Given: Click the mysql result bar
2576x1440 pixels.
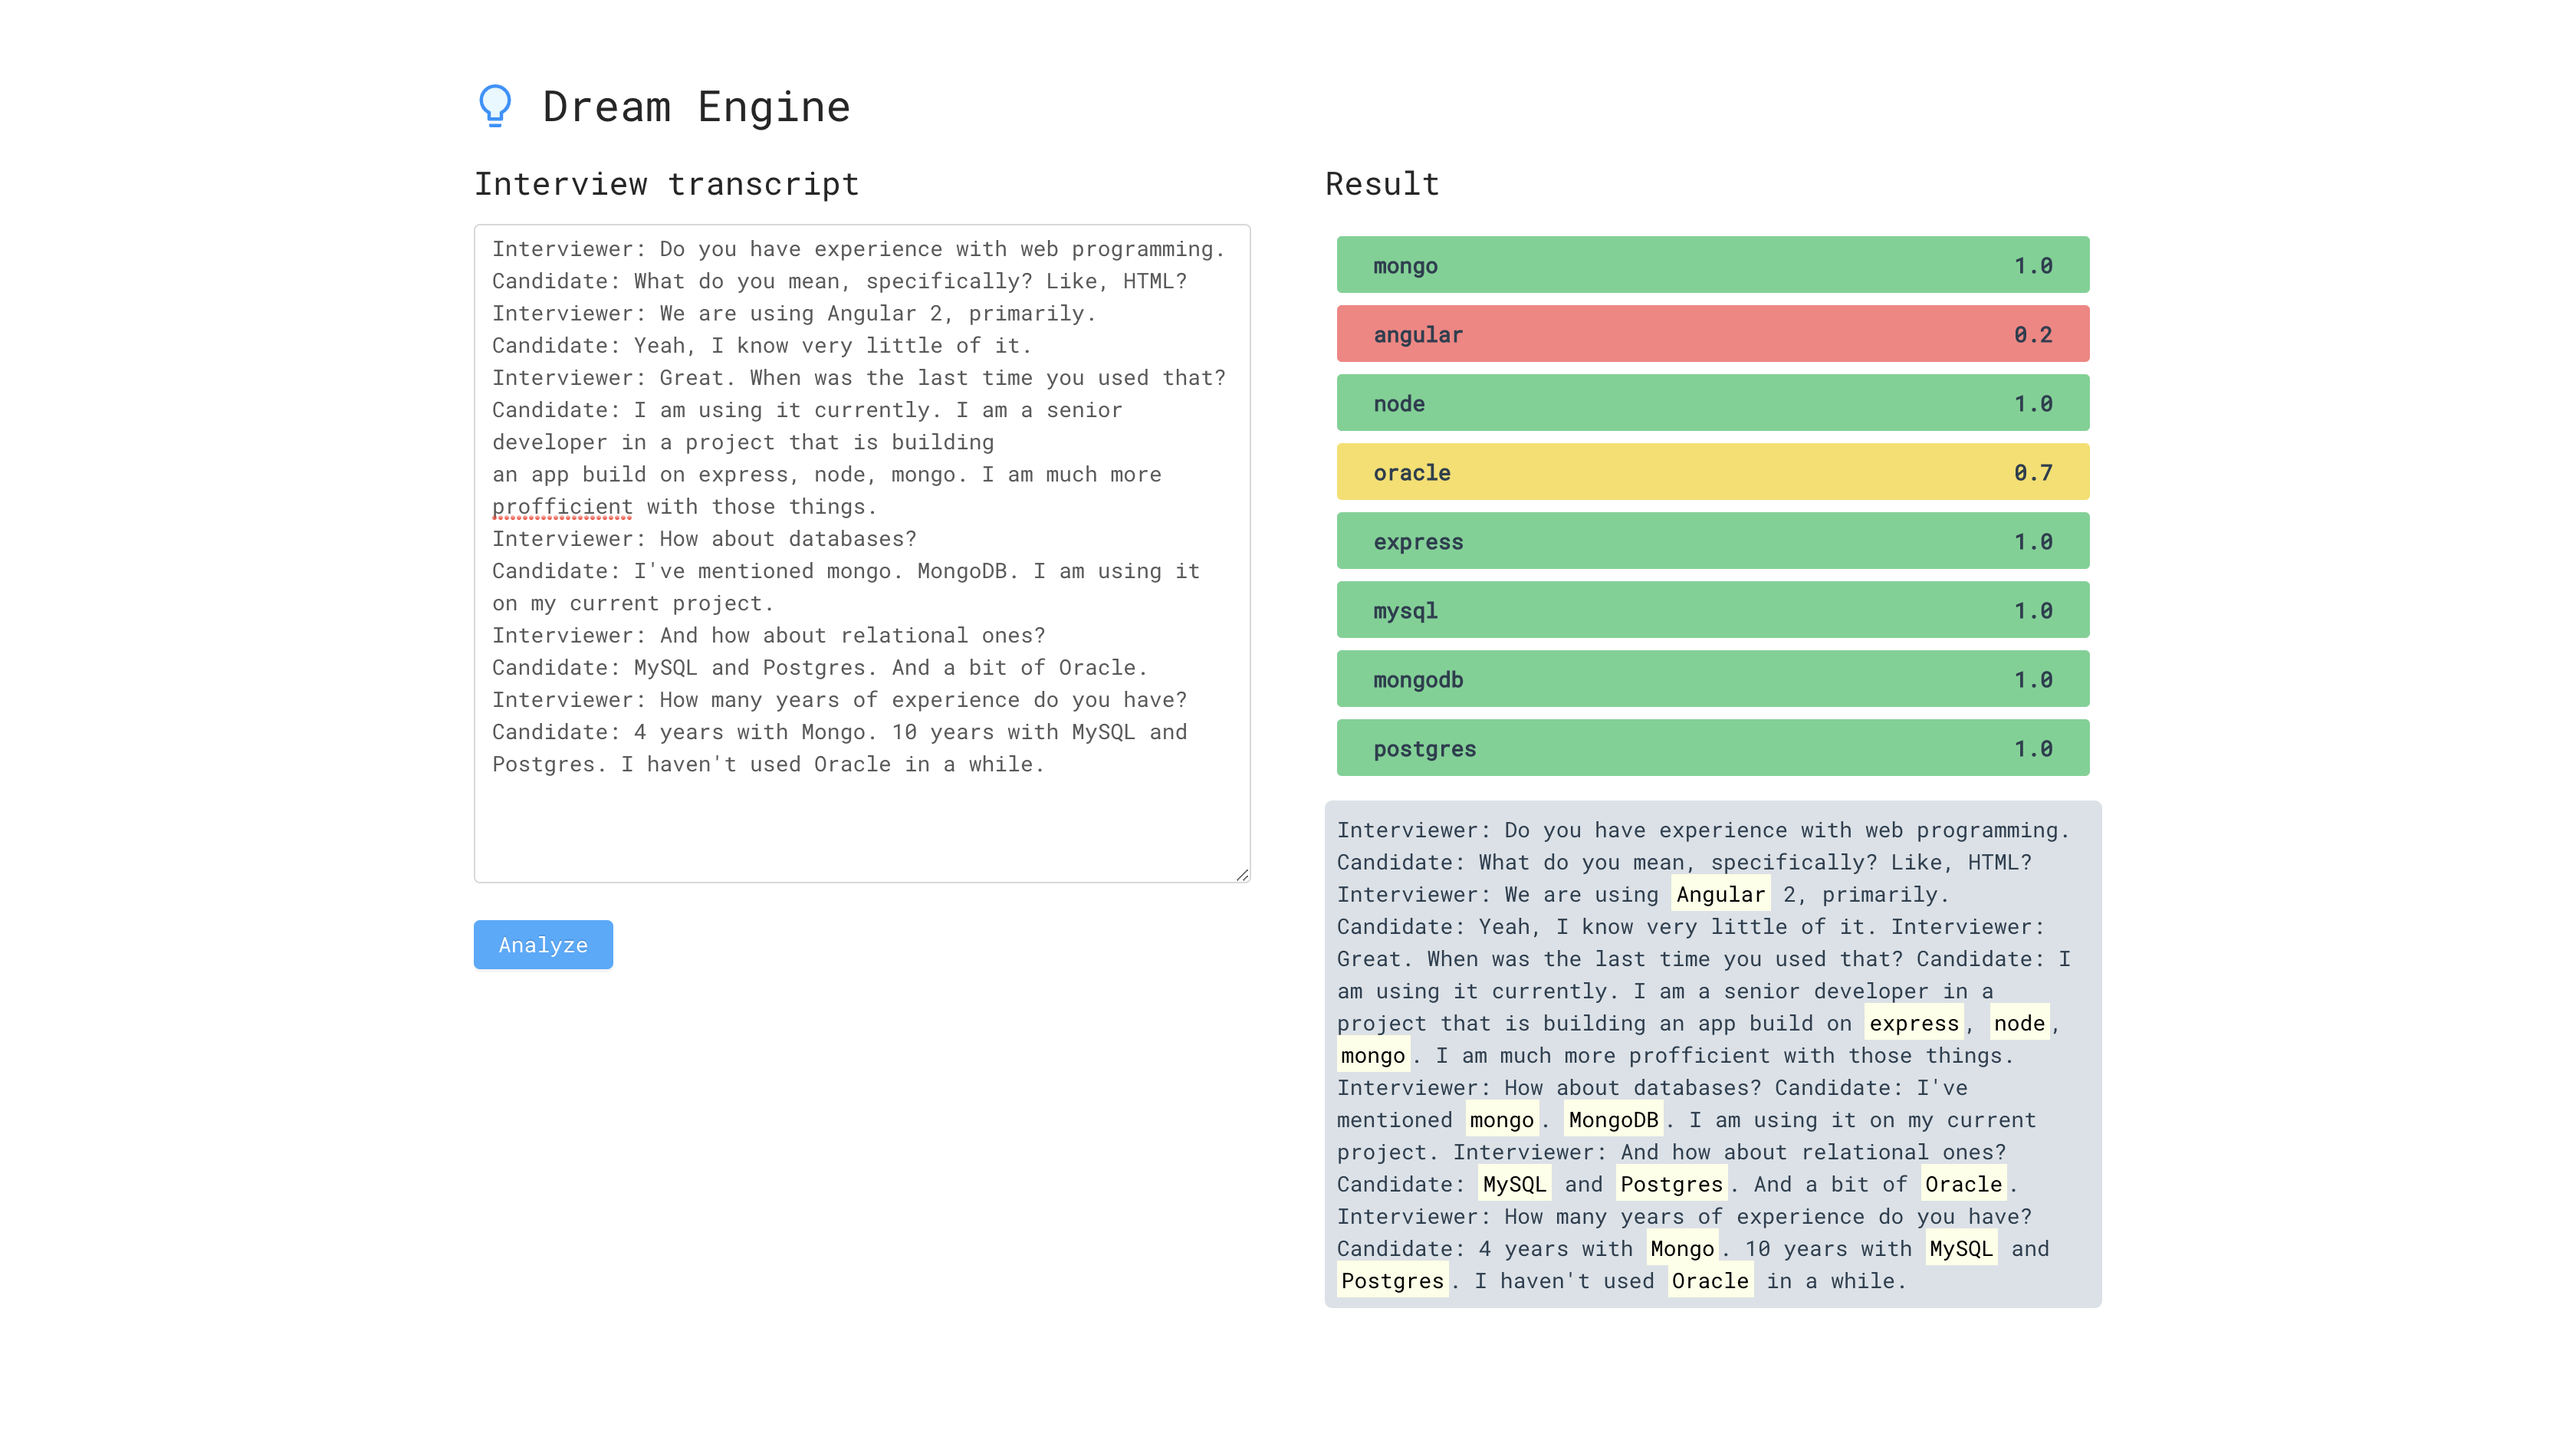Looking at the screenshot, I should coord(1712,610).
